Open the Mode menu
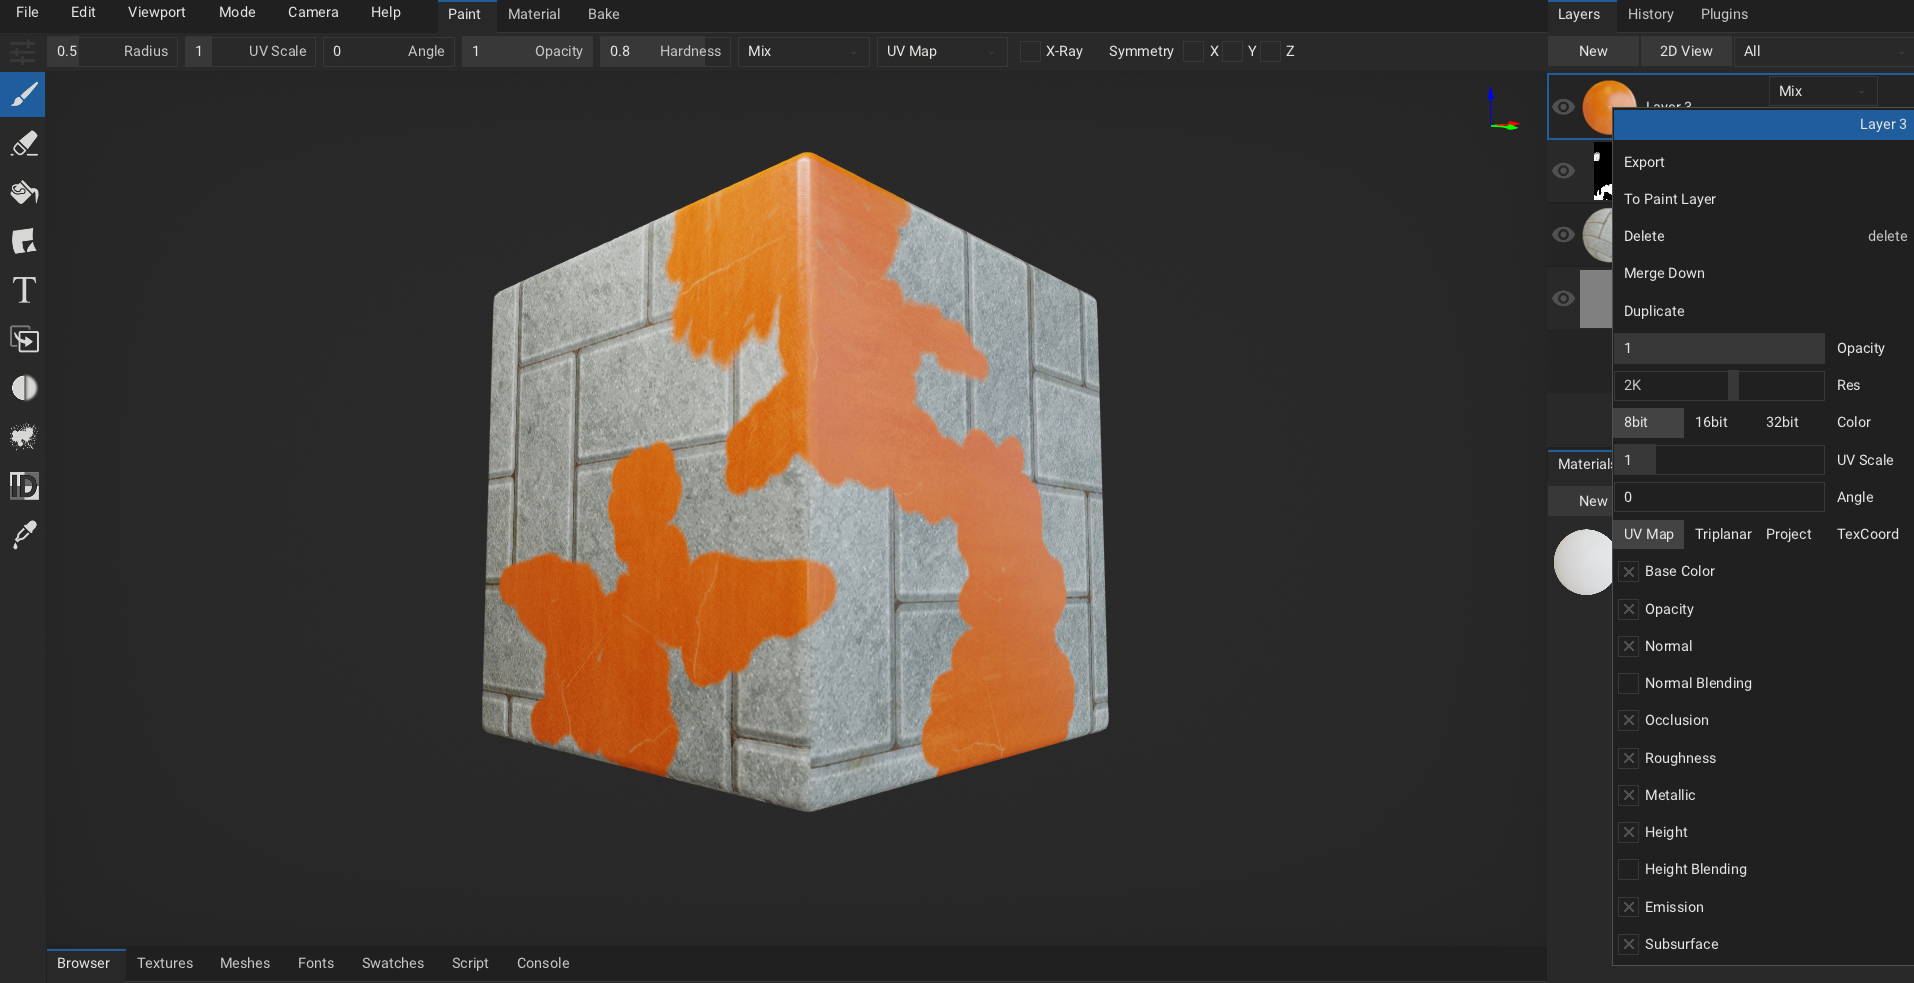The width and height of the screenshot is (1914, 983). pos(237,12)
